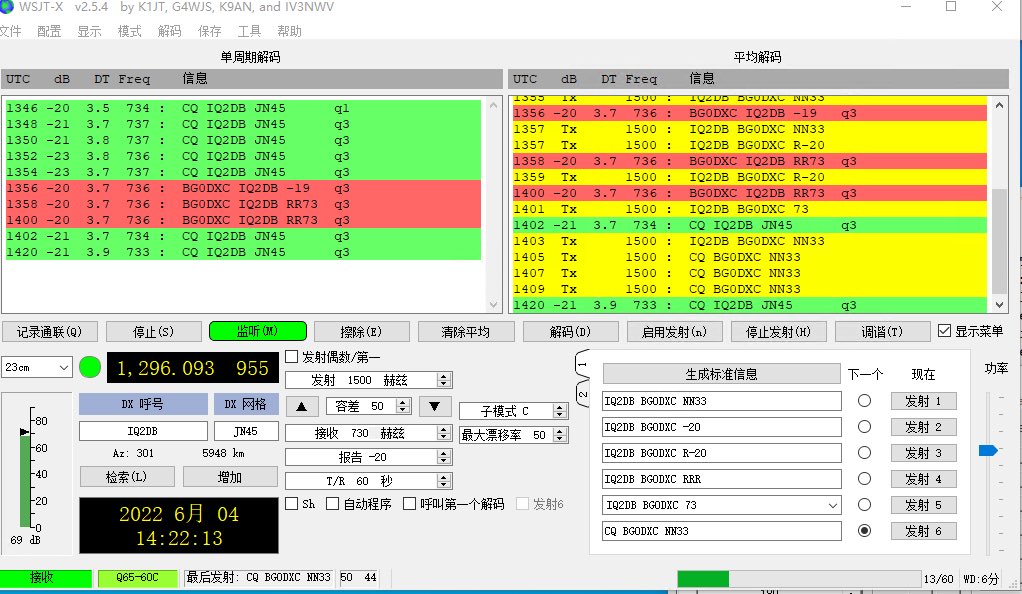Image resolution: width=1022 pixels, height=594 pixels.
Task: Expand the IQ2DB BG0DXC 73 message dropdown
Action: [x=832, y=505]
